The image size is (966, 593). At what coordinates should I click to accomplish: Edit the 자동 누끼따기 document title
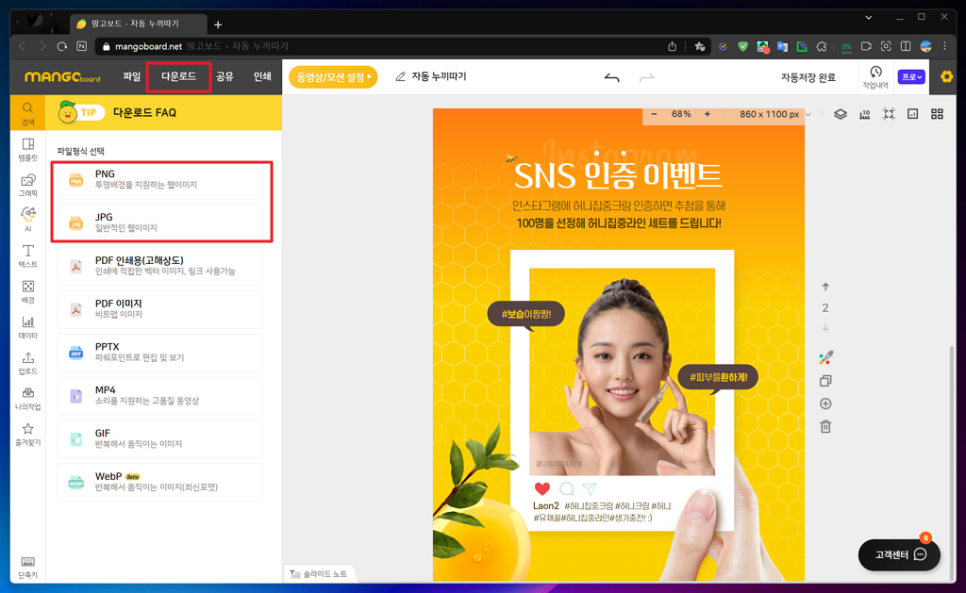[x=439, y=76]
